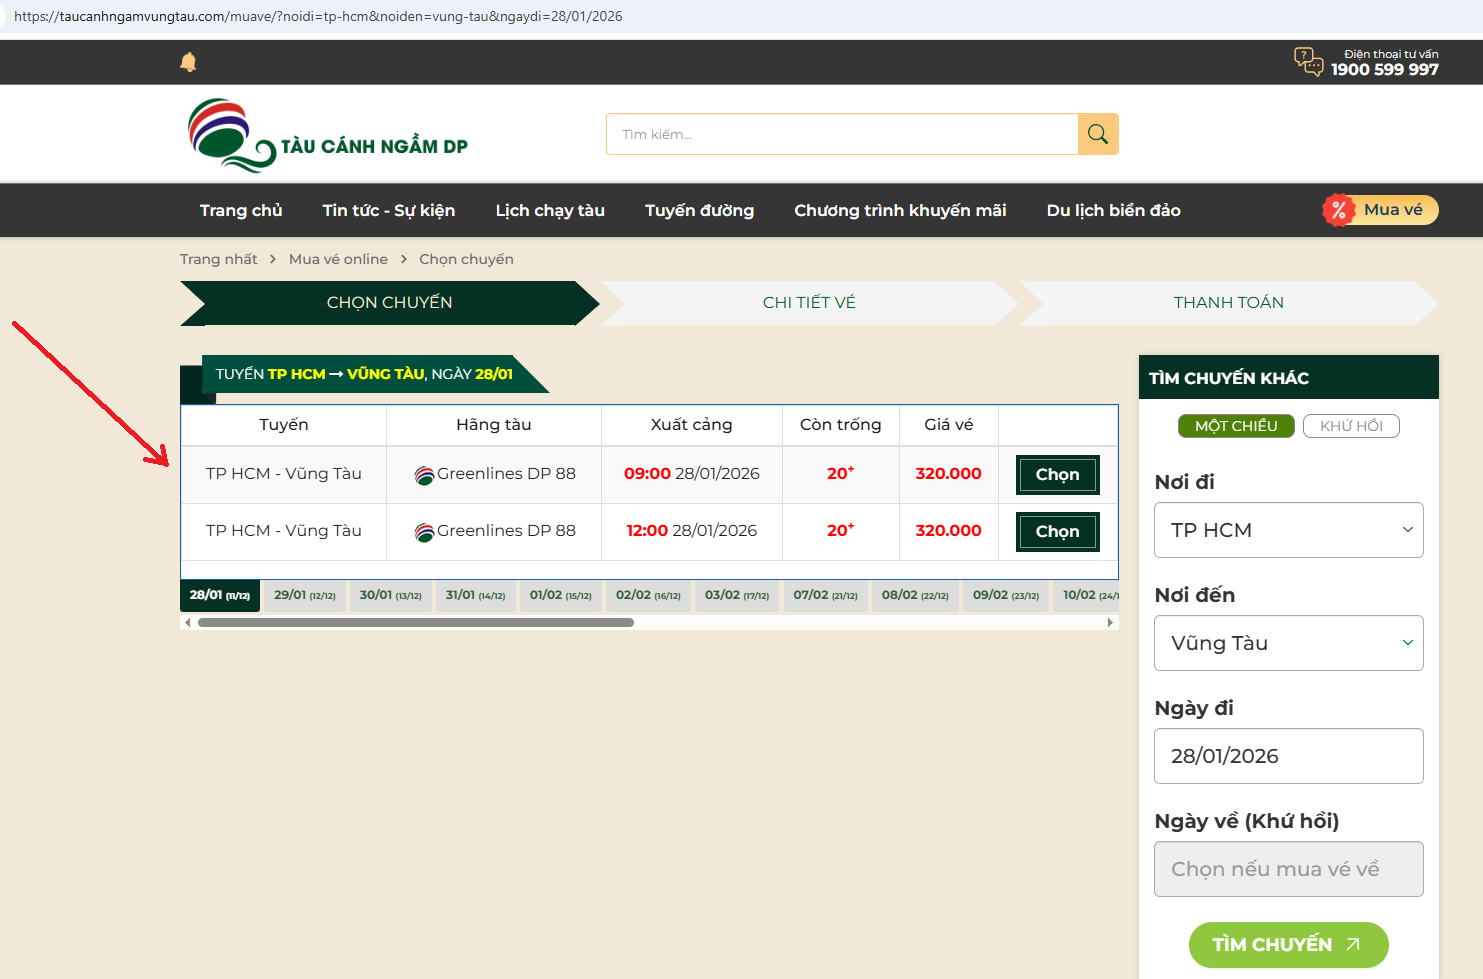Click right arrow of date scrollbar
The image size is (1483, 979).
click(x=1110, y=622)
